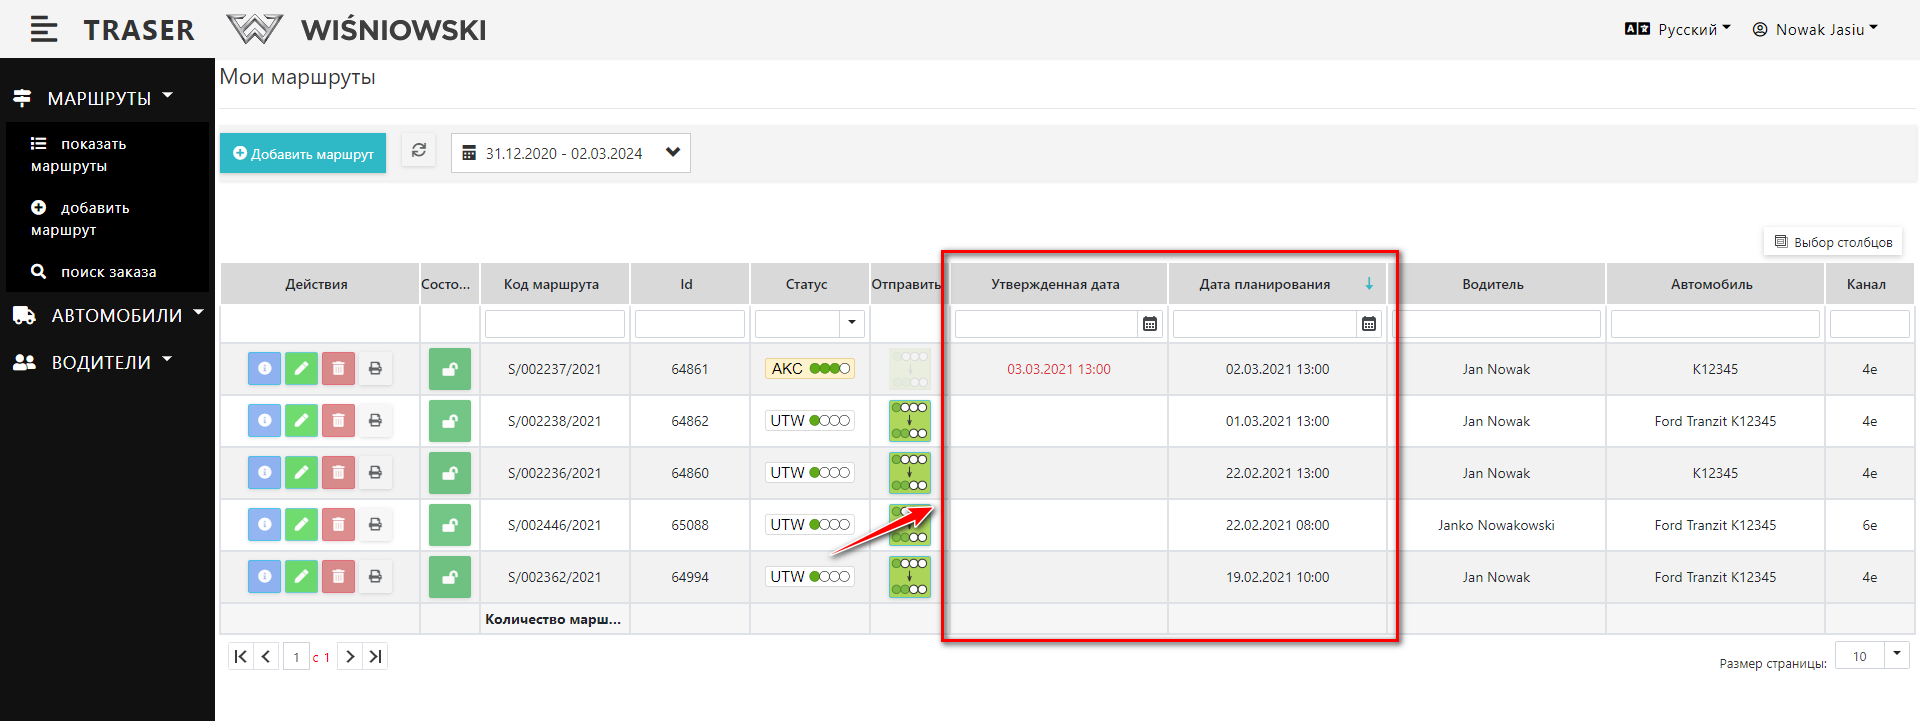Expand the Русский language selector

1678,30
